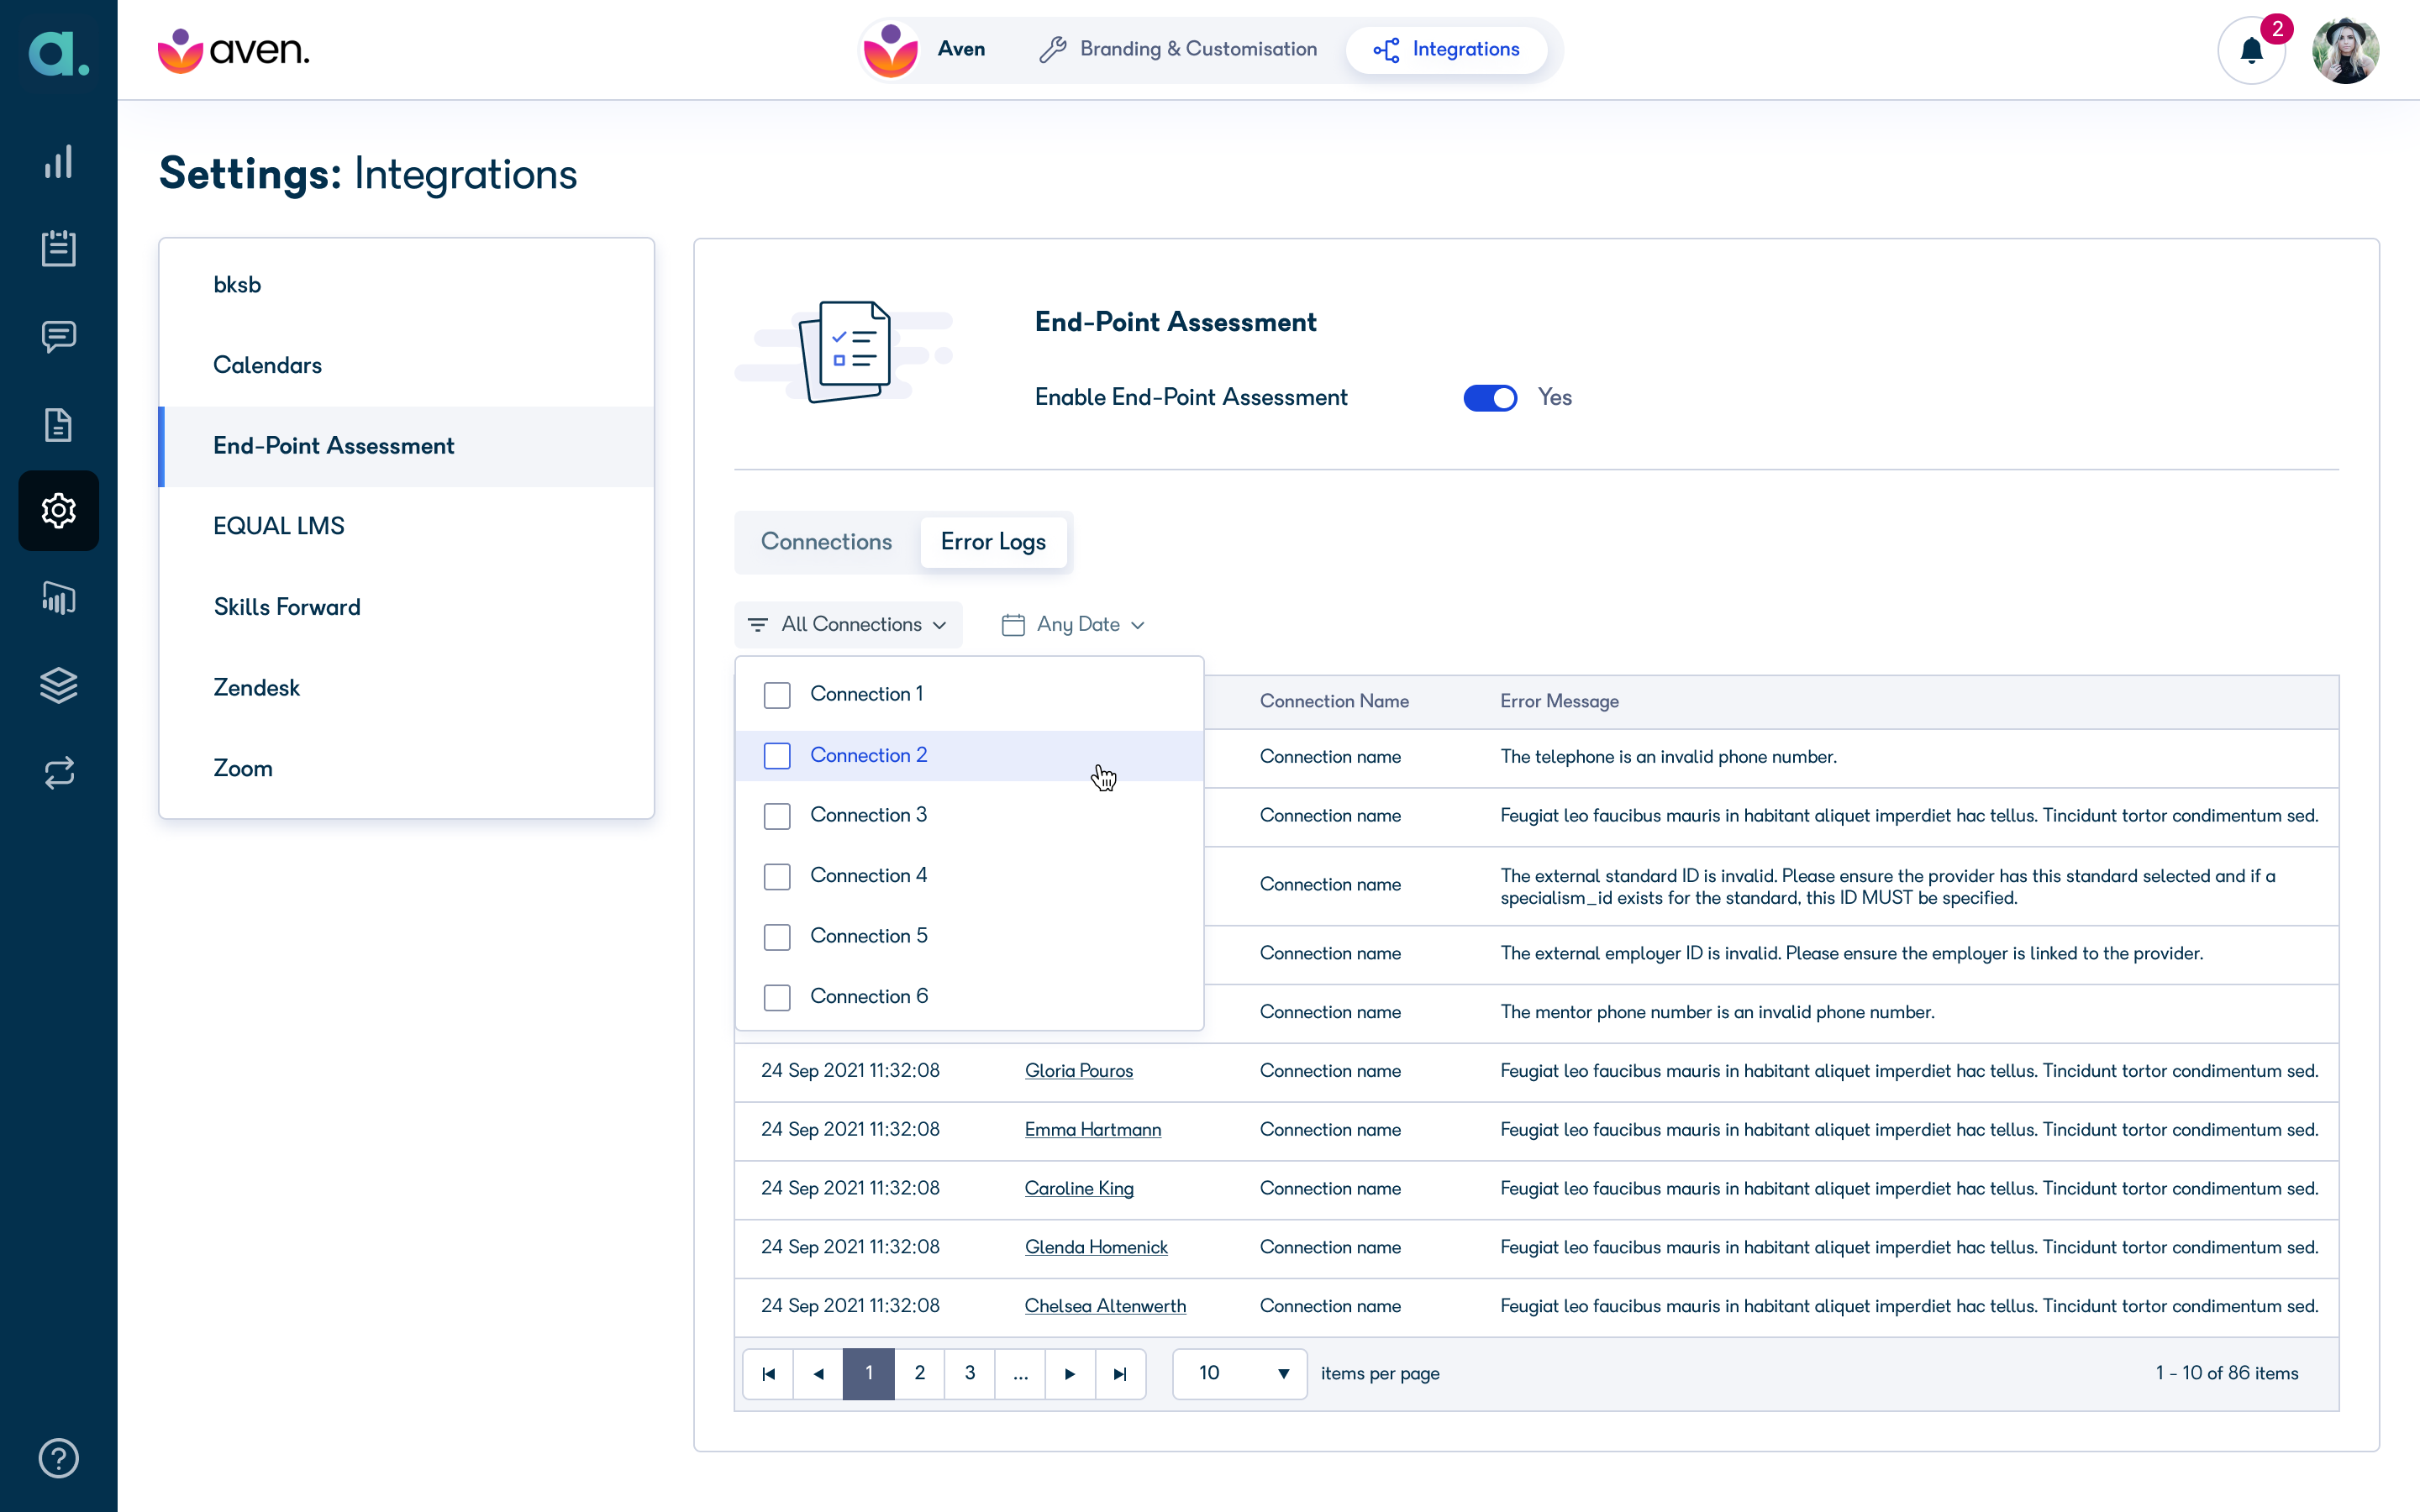Screen dimensions: 2420x1512
Task: Open the notifications bell
Action: coord(2251,50)
